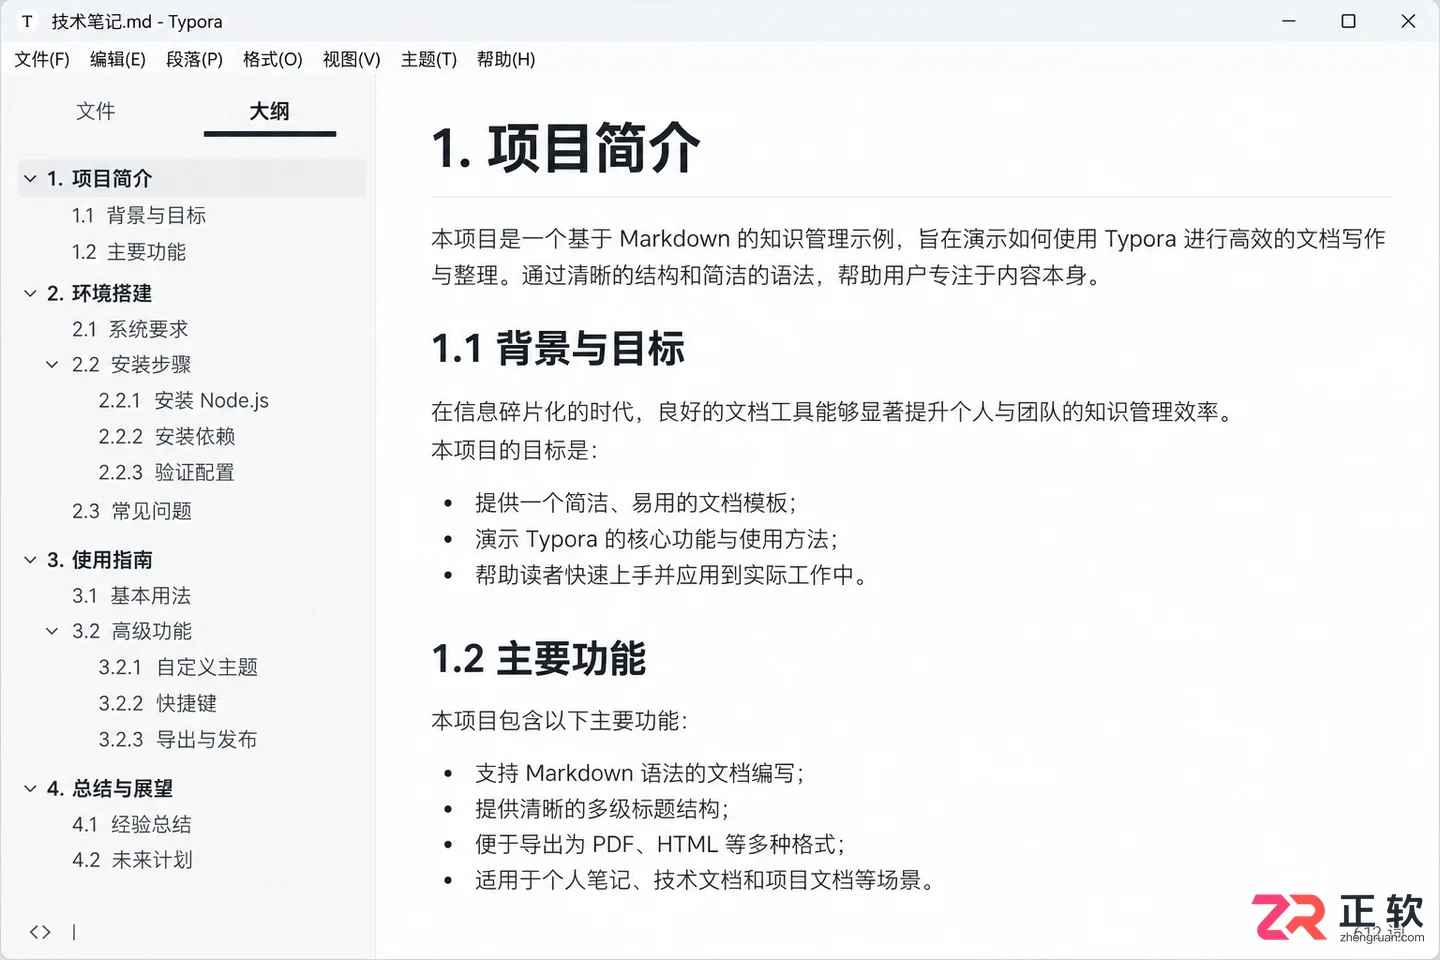Viewport: 1440px width, 960px height.
Task: Collapse the 1. 项目简介 outline section
Action: click(x=30, y=179)
